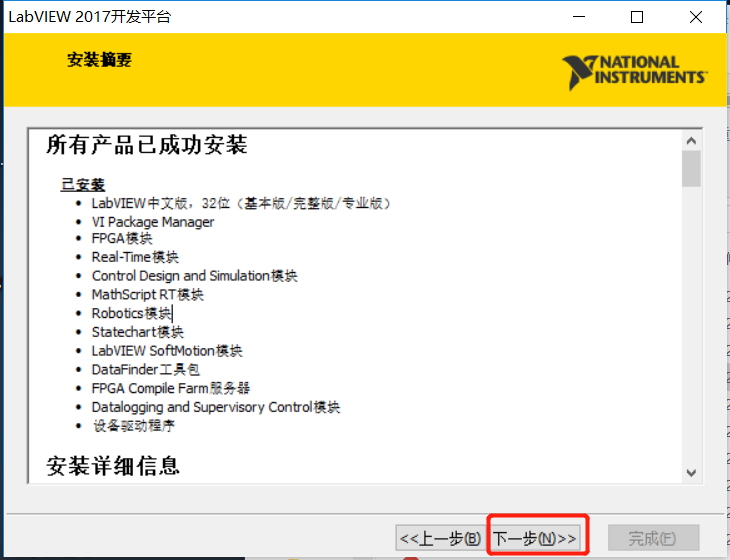
Task: Click the summary list scrollbar thumb
Action: (x=691, y=169)
